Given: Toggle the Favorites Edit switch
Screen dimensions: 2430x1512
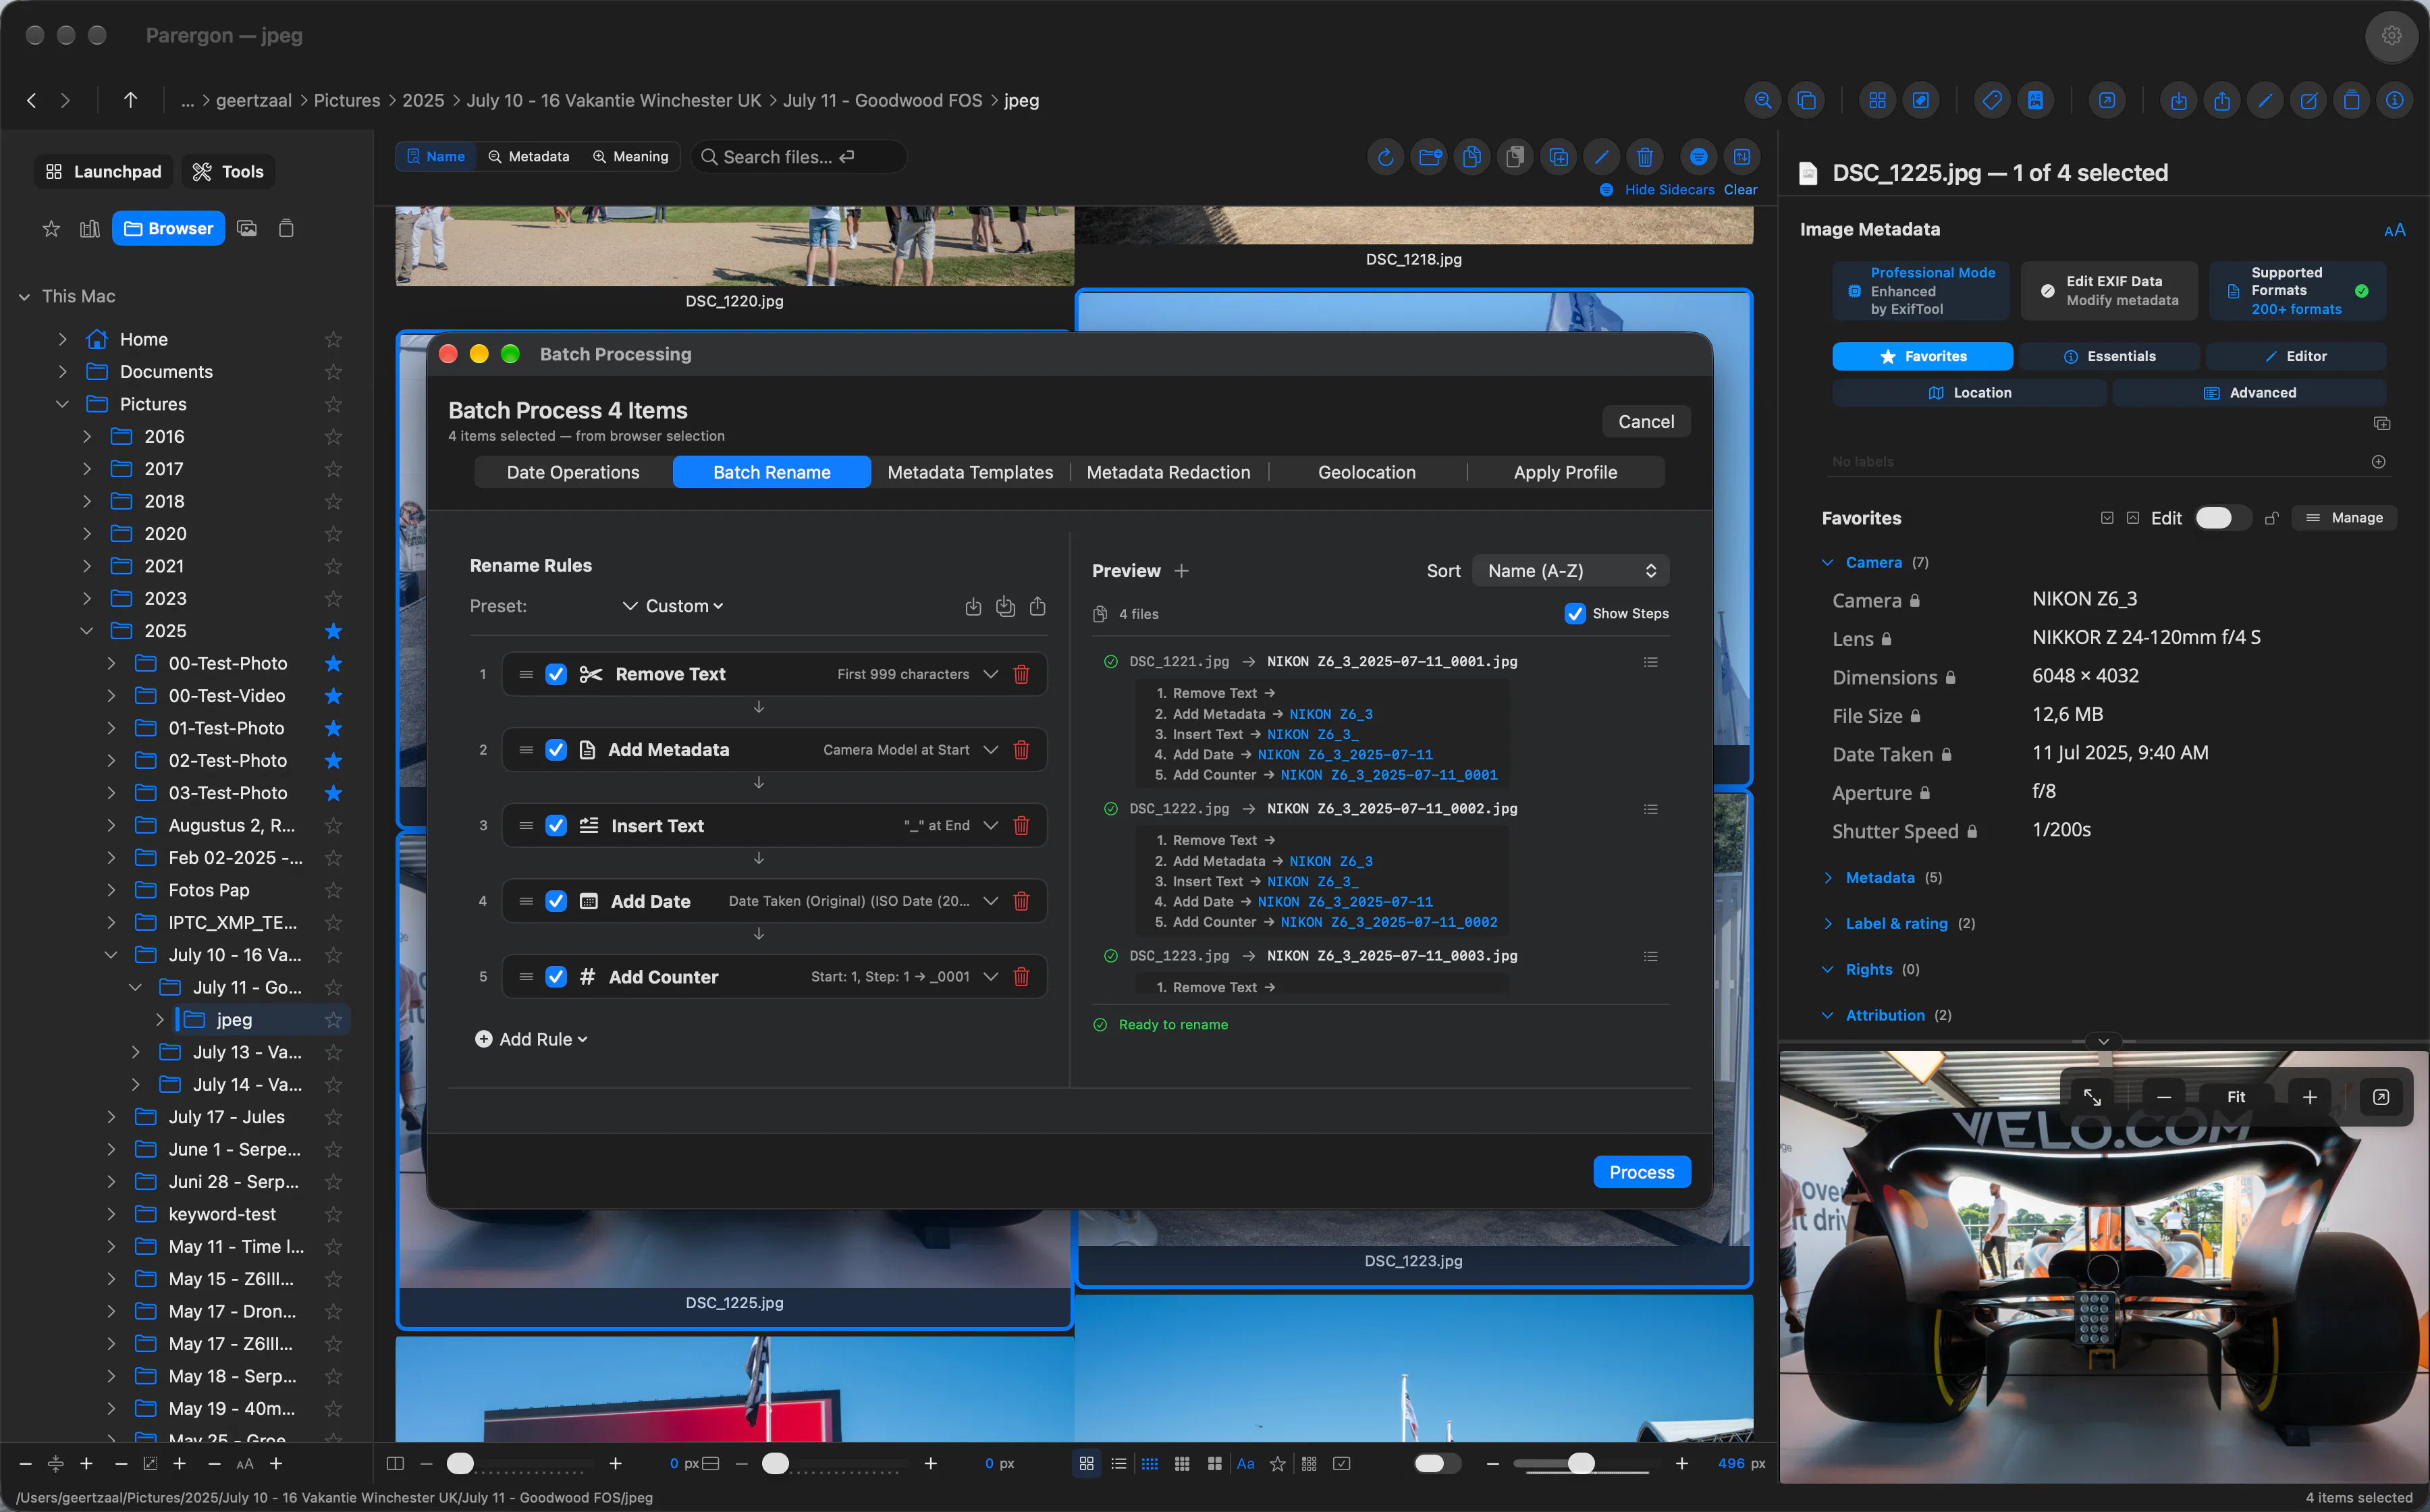Looking at the screenshot, I should pyautogui.click(x=2222, y=518).
